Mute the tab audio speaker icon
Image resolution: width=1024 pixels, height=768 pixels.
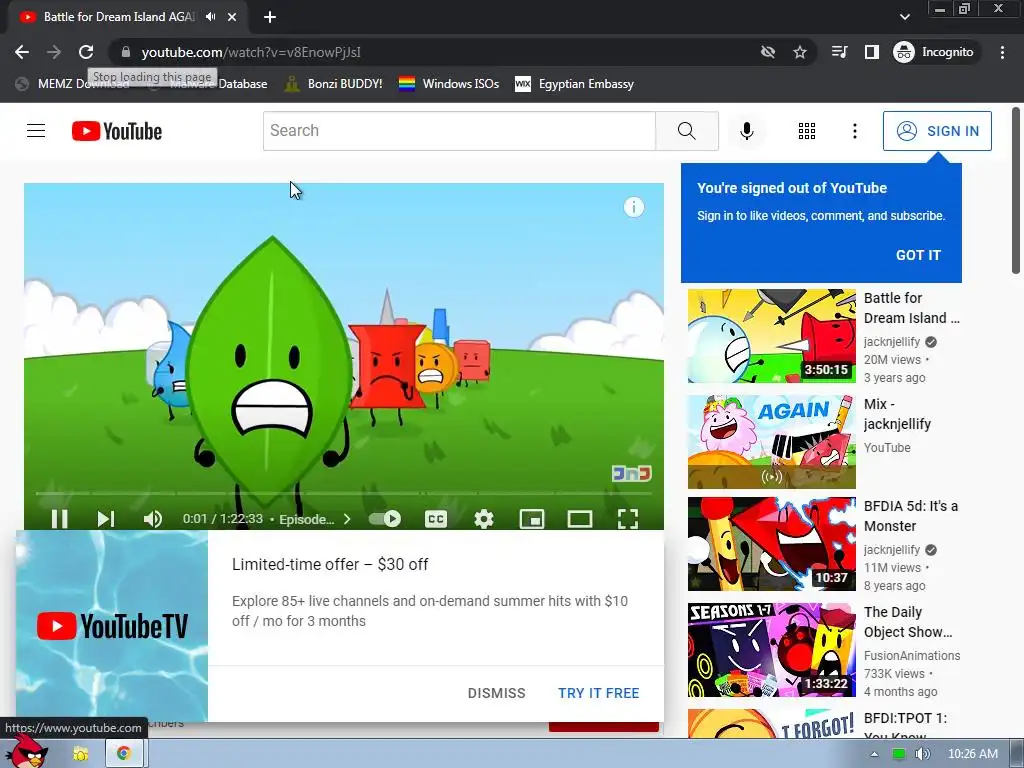pyautogui.click(x=211, y=17)
